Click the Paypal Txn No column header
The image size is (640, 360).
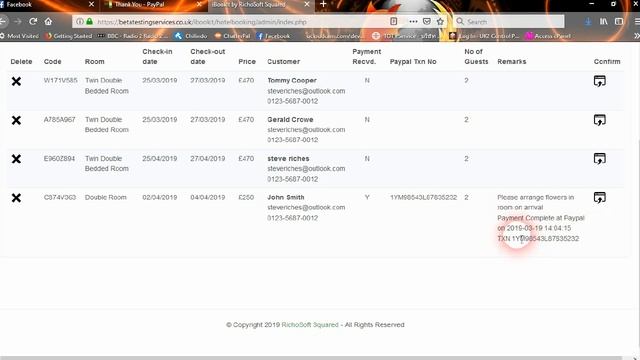point(413,62)
